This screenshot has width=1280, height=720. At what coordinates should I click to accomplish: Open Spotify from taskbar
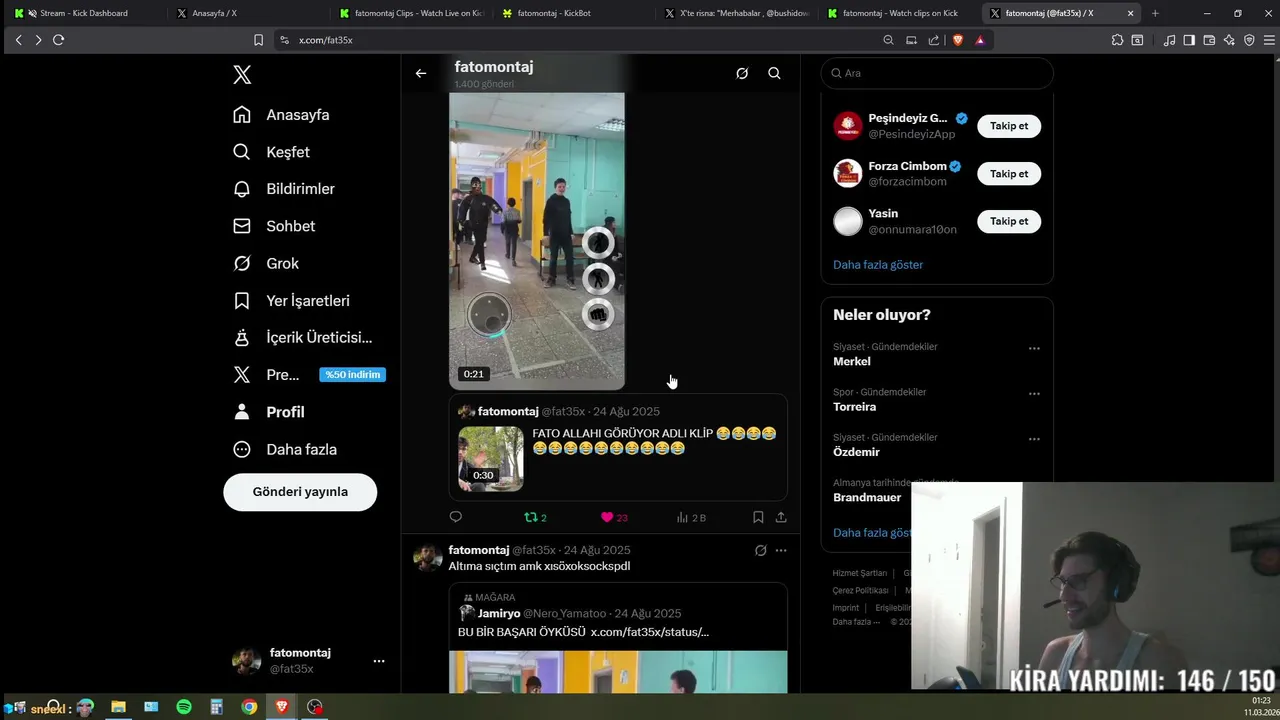pyautogui.click(x=184, y=707)
